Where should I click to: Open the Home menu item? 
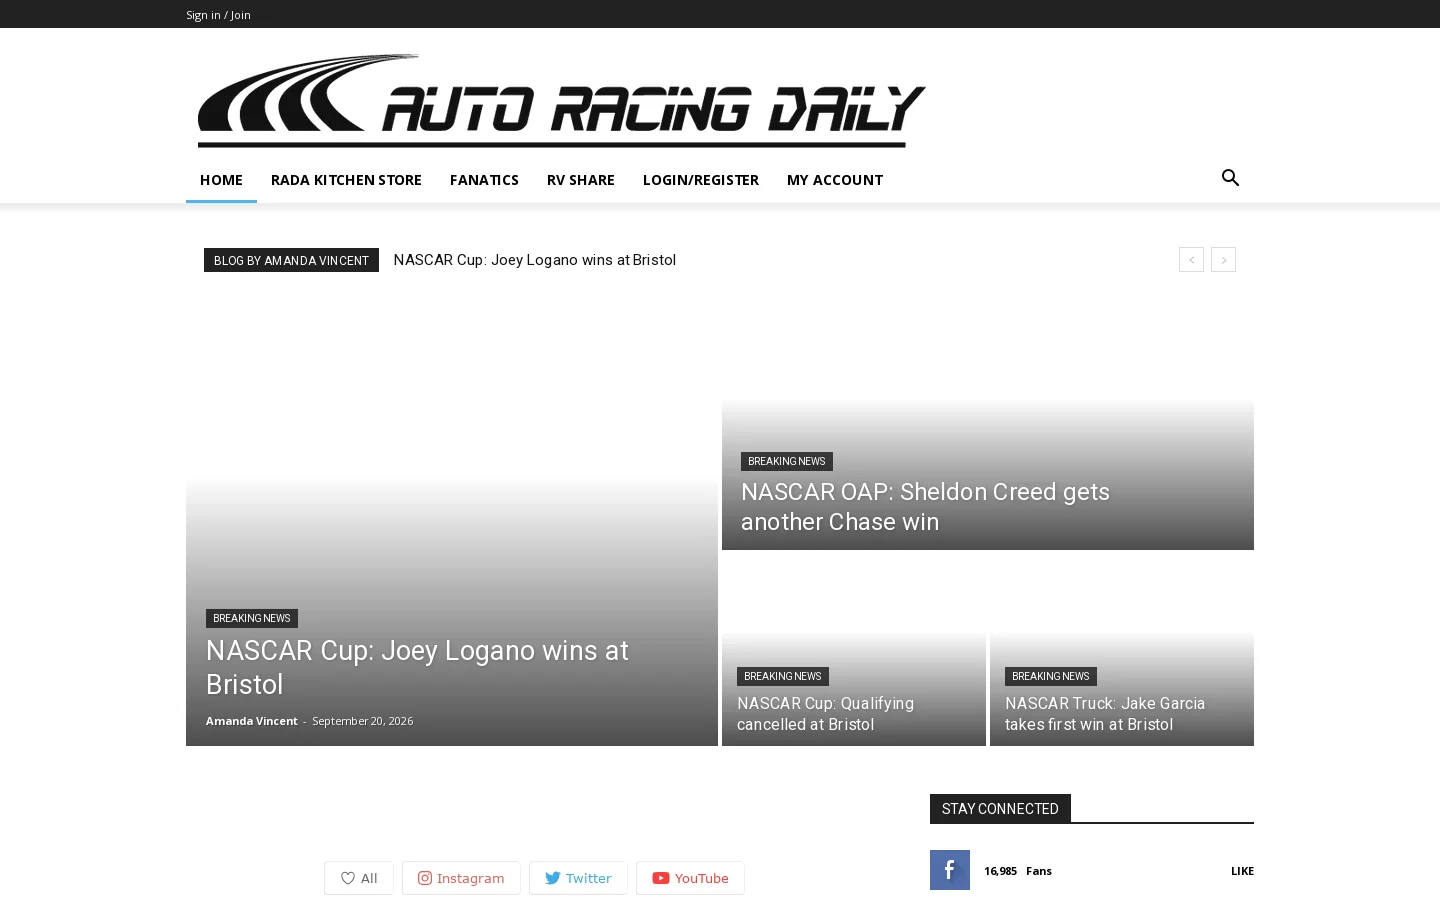221,180
